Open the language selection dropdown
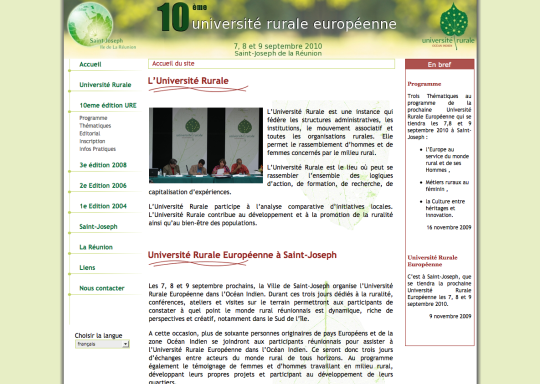This screenshot has width=540, height=384. (102, 344)
